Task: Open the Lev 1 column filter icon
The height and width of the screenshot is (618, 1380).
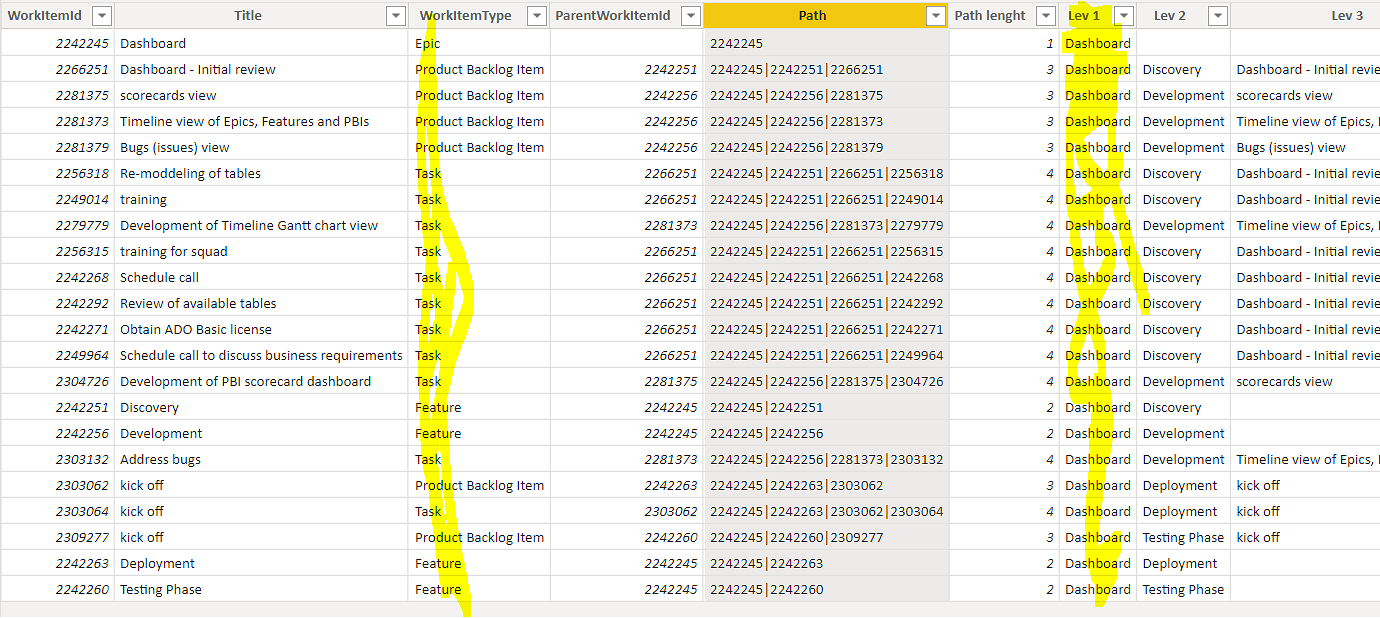Action: (1124, 15)
